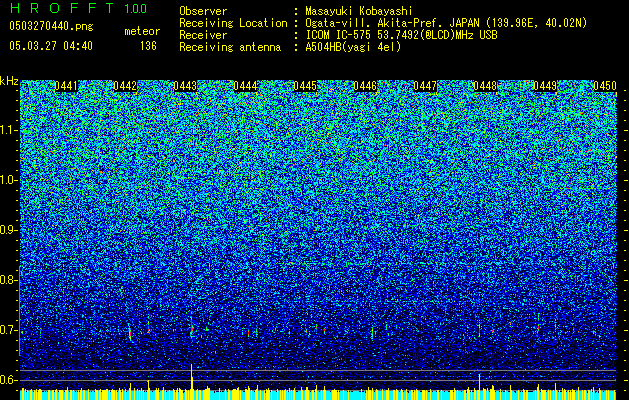This screenshot has height=400, width=629.
Task: Click the 0.8 kHz axis label
Action: point(8,280)
